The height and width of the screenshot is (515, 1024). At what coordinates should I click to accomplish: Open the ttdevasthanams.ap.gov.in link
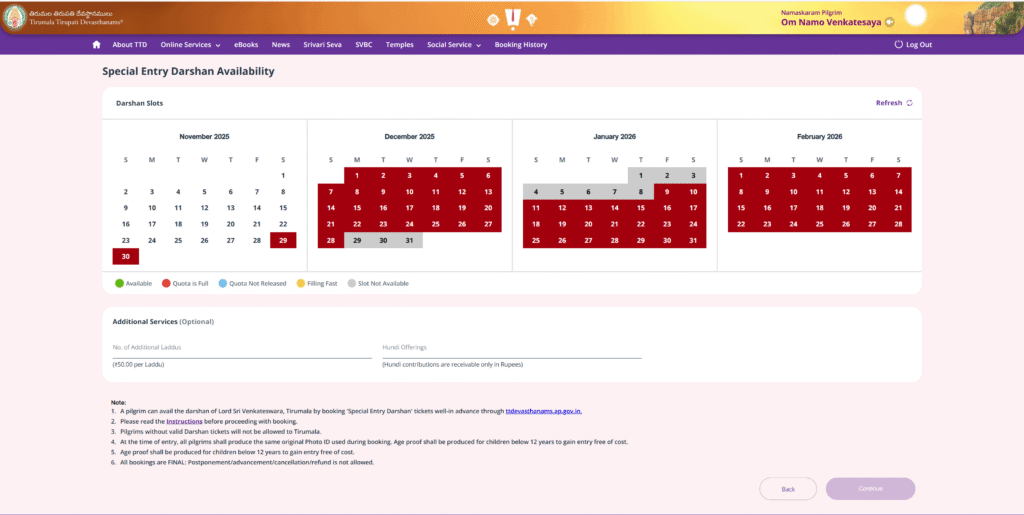(543, 411)
